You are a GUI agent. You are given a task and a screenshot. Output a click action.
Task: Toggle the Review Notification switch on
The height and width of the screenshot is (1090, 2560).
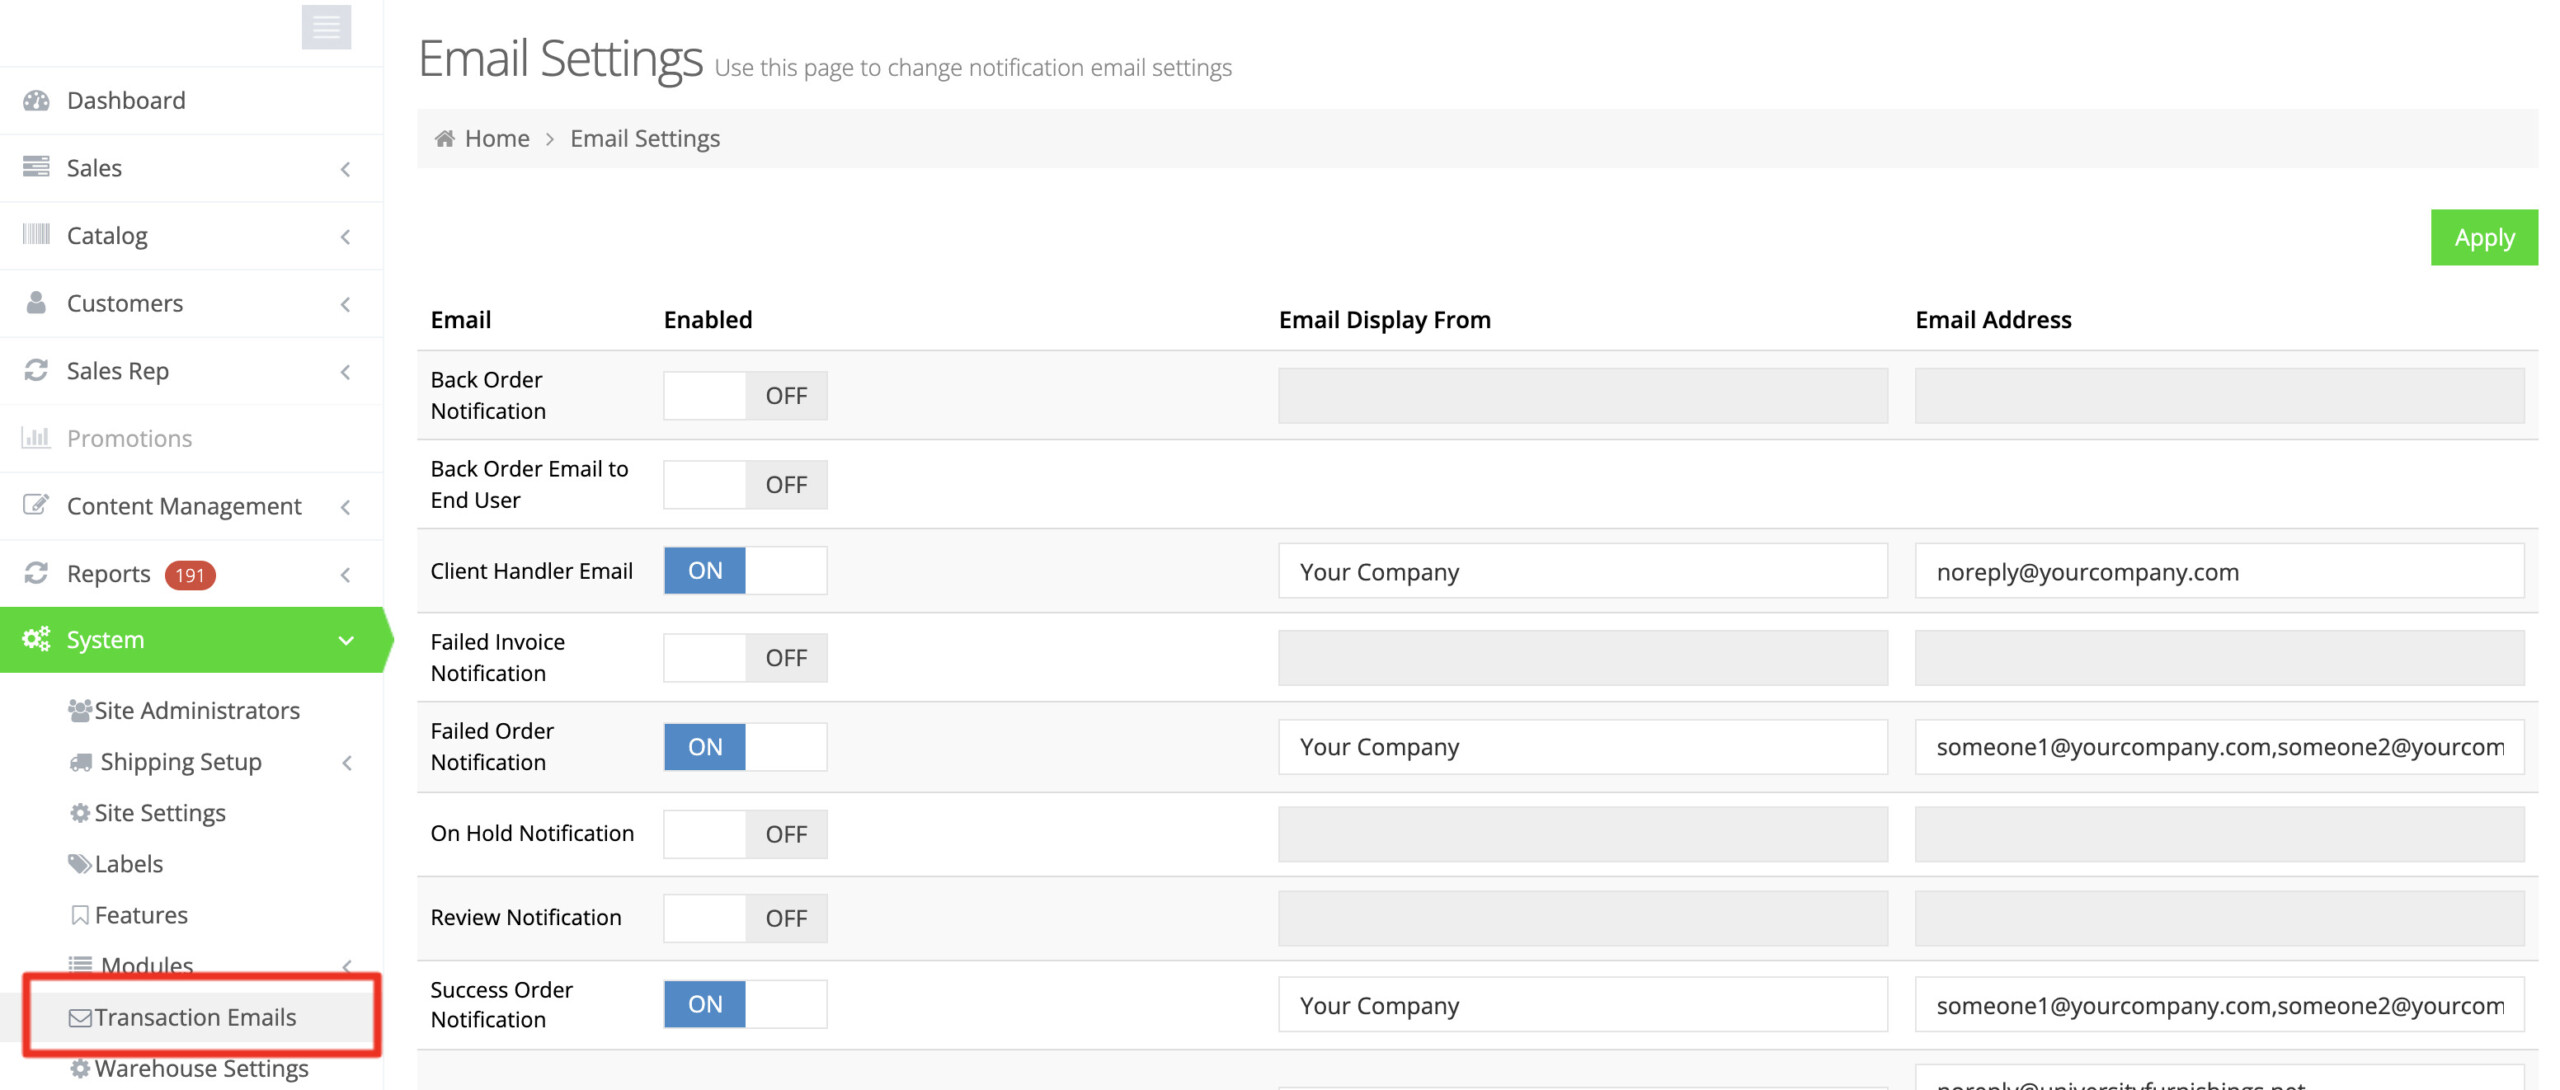(x=745, y=918)
